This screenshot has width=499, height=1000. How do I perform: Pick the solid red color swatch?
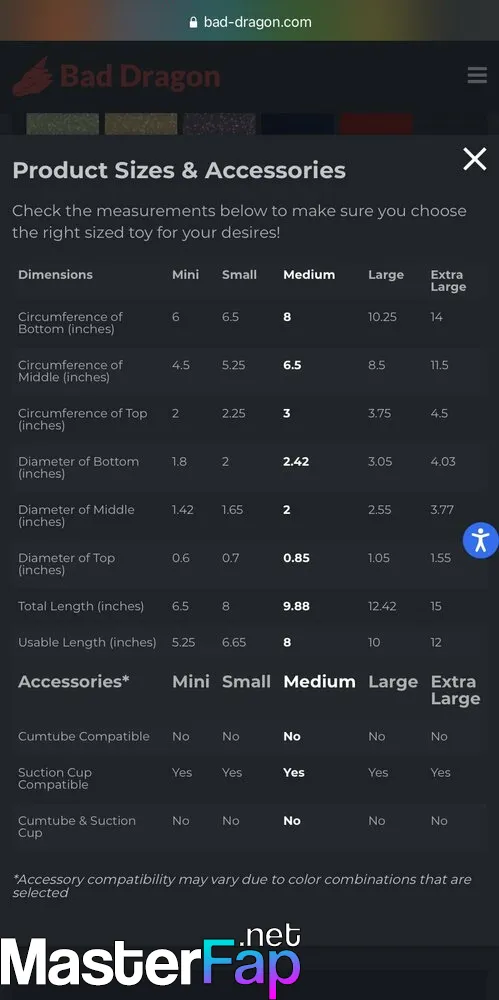376,124
